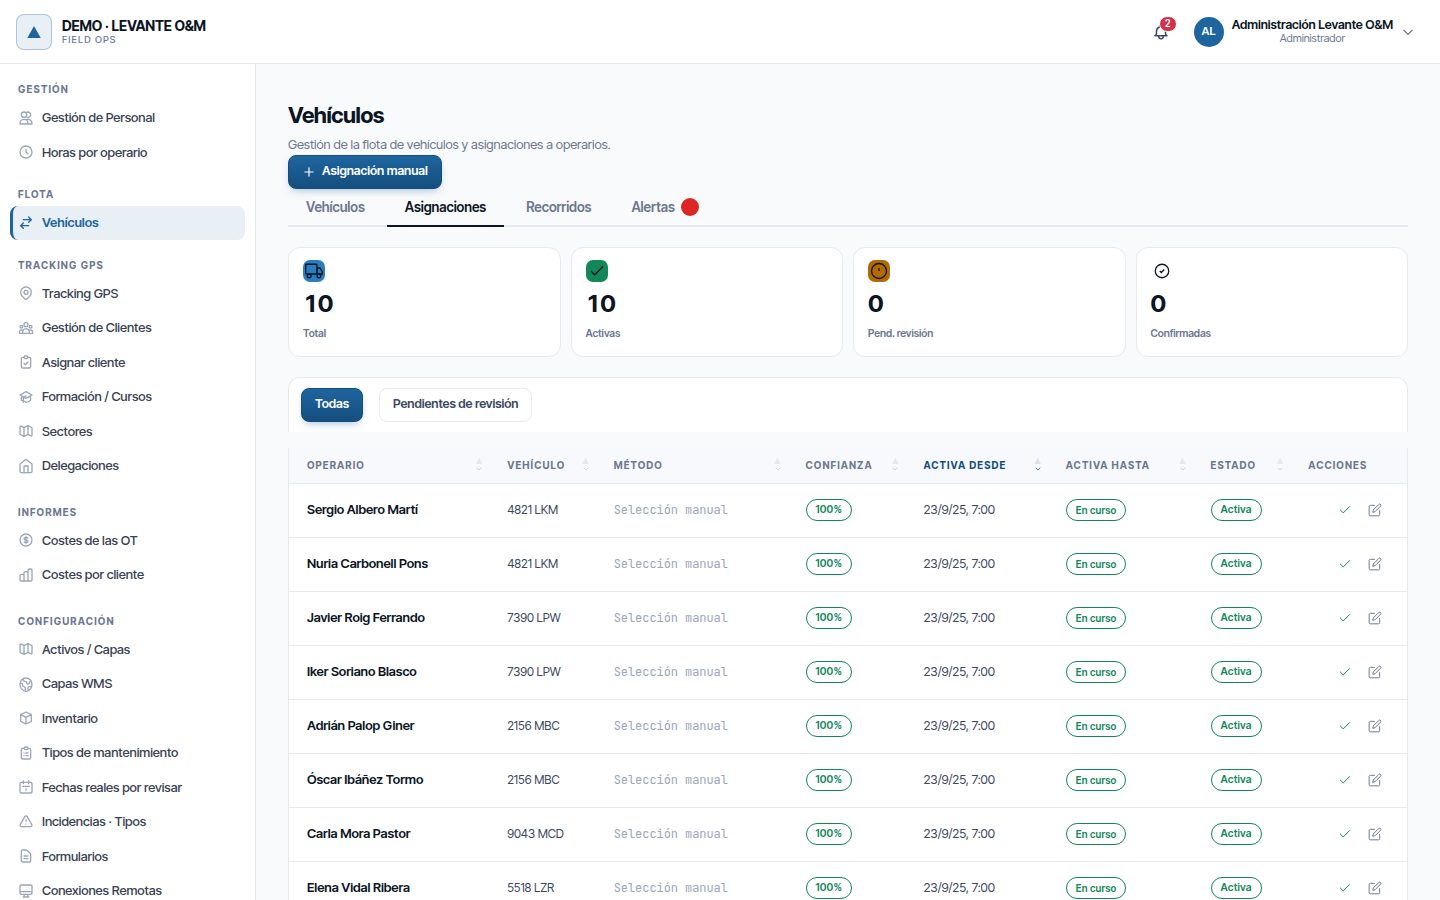The height and width of the screenshot is (900, 1440).
Task: Click edit icon for Sergio Albero Martí
Action: [x=1375, y=510]
